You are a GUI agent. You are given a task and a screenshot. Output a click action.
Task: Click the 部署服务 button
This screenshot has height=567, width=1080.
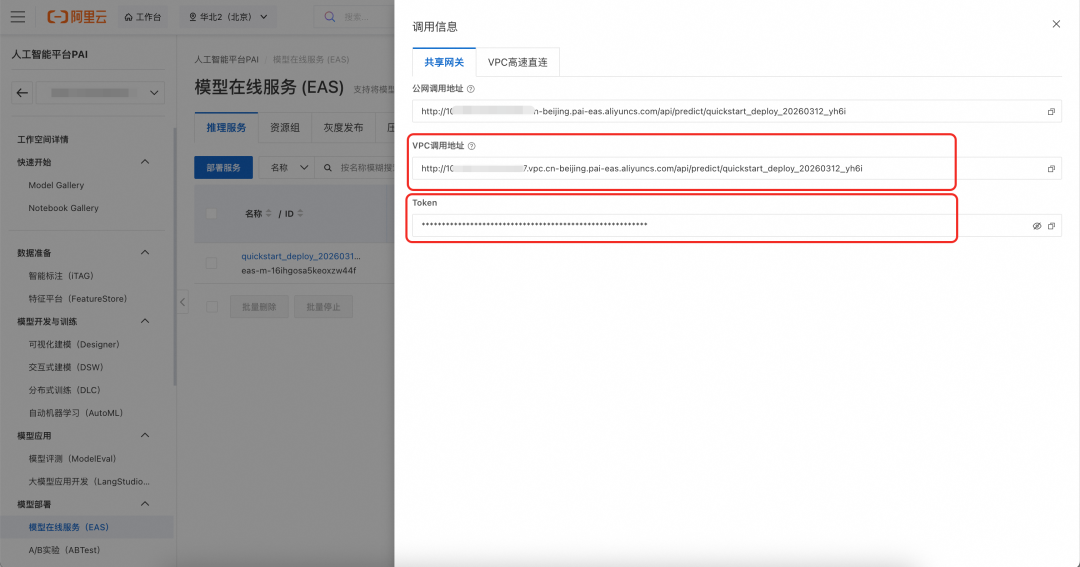(x=223, y=167)
